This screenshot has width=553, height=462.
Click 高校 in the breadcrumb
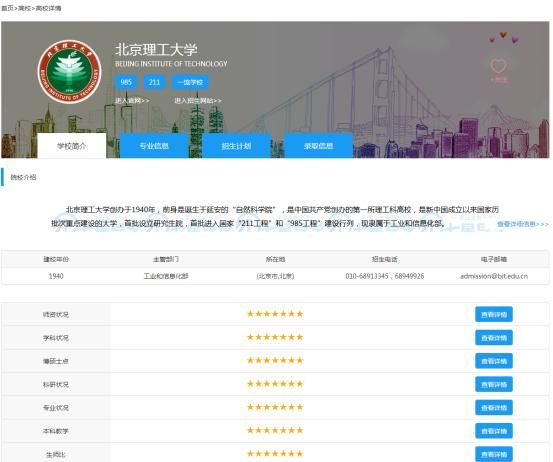coord(24,8)
